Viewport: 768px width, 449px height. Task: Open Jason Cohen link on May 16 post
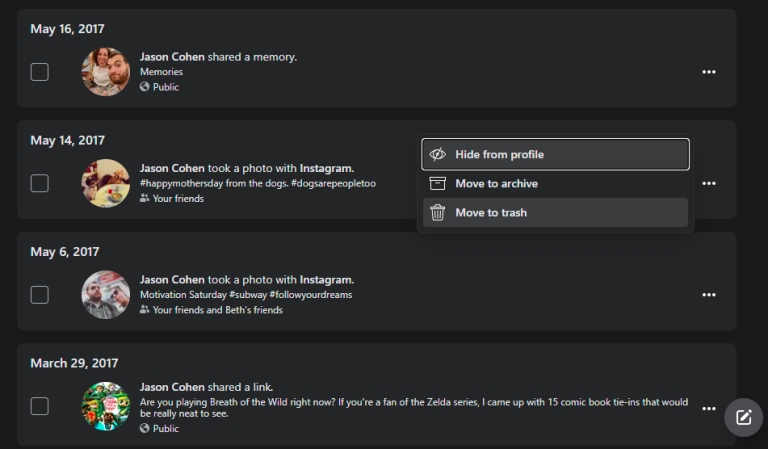click(x=172, y=57)
